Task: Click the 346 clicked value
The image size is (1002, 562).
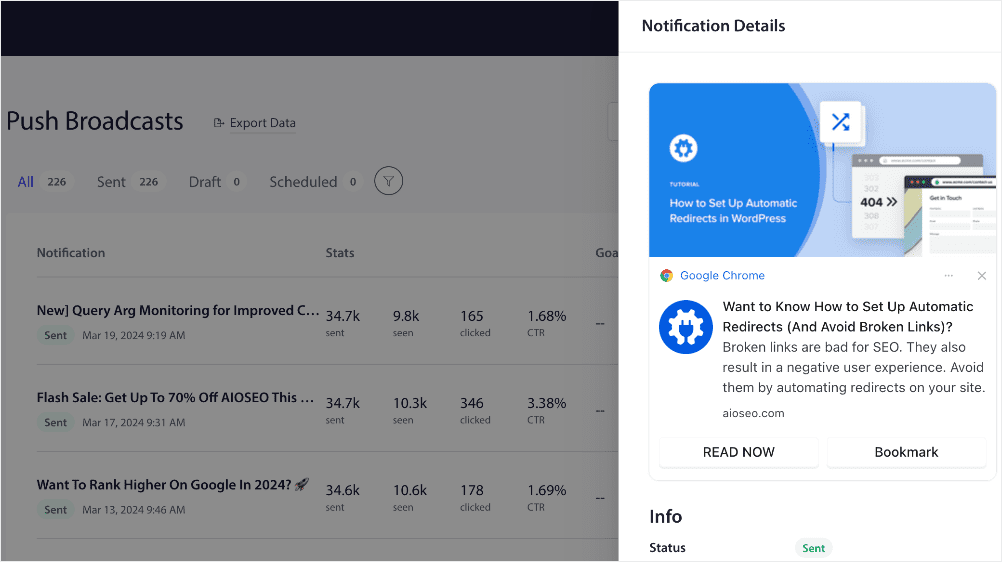Action: 472,403
